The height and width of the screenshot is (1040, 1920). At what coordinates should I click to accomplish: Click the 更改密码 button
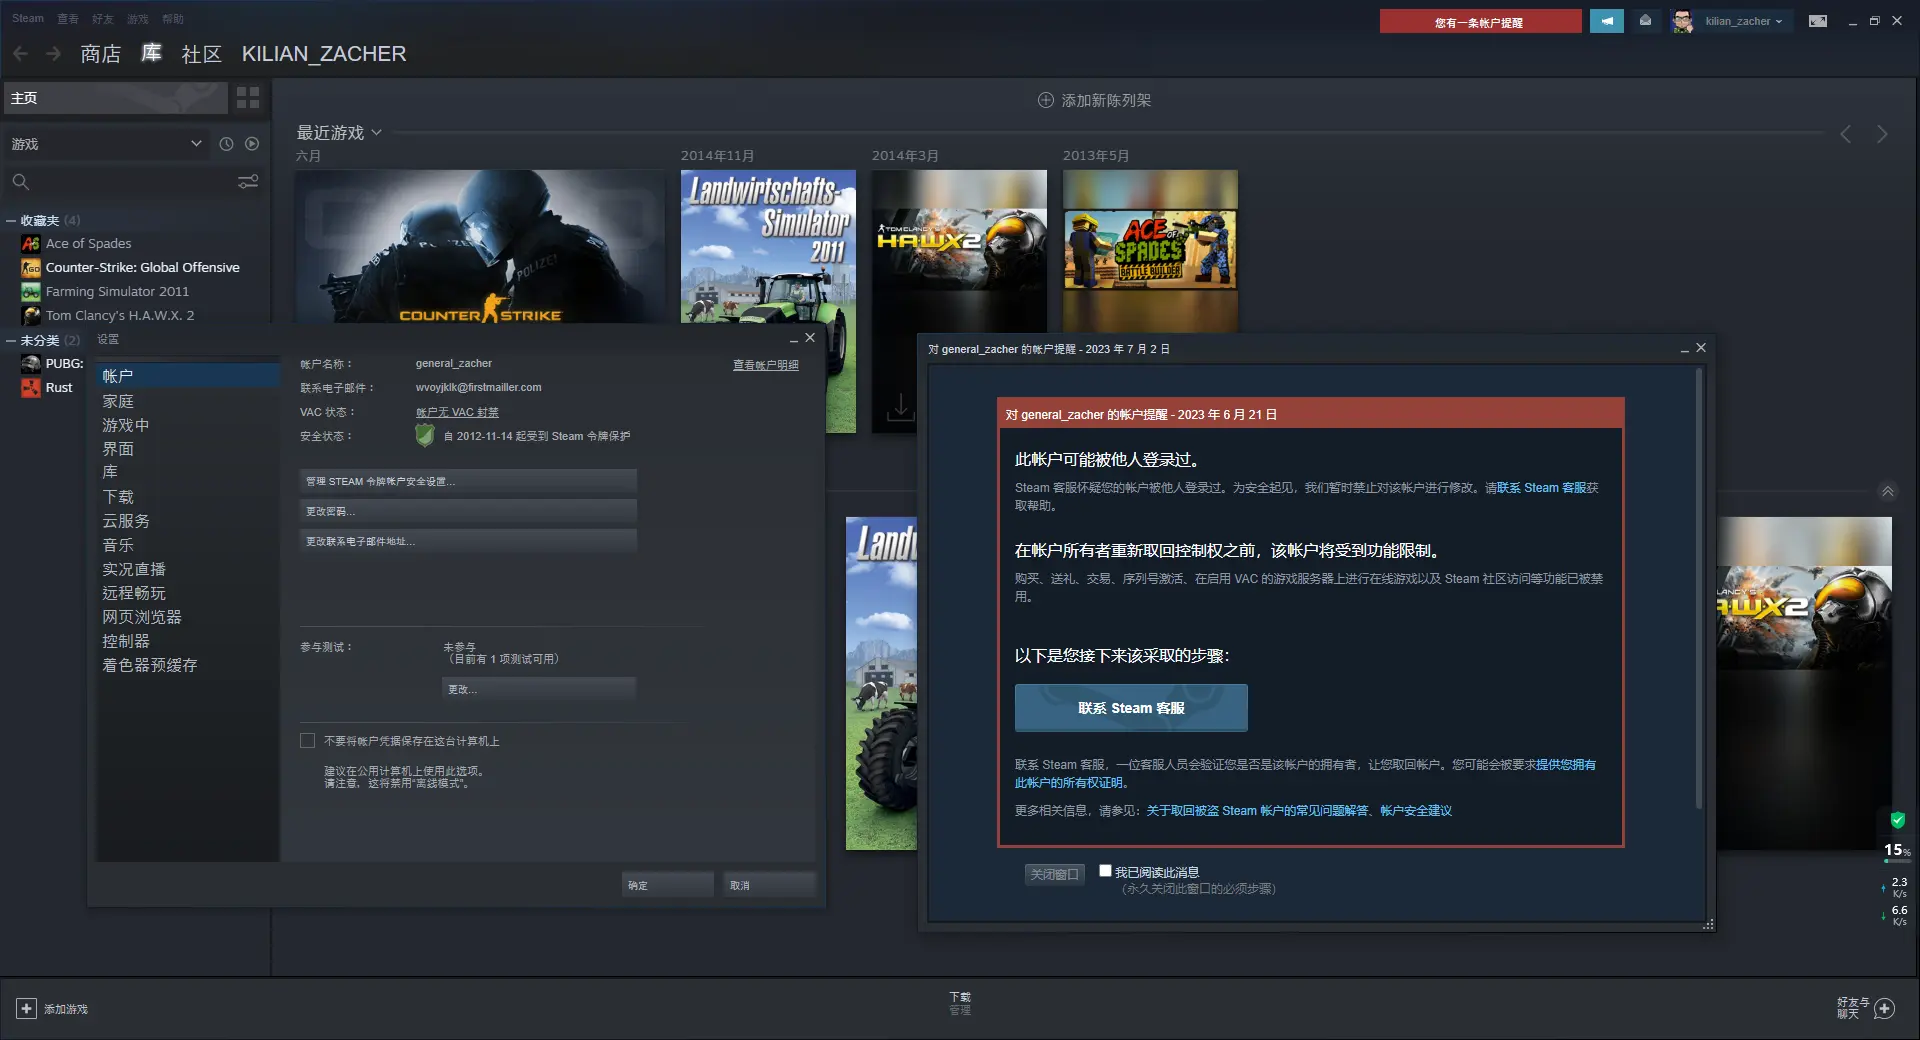point(468,511)
